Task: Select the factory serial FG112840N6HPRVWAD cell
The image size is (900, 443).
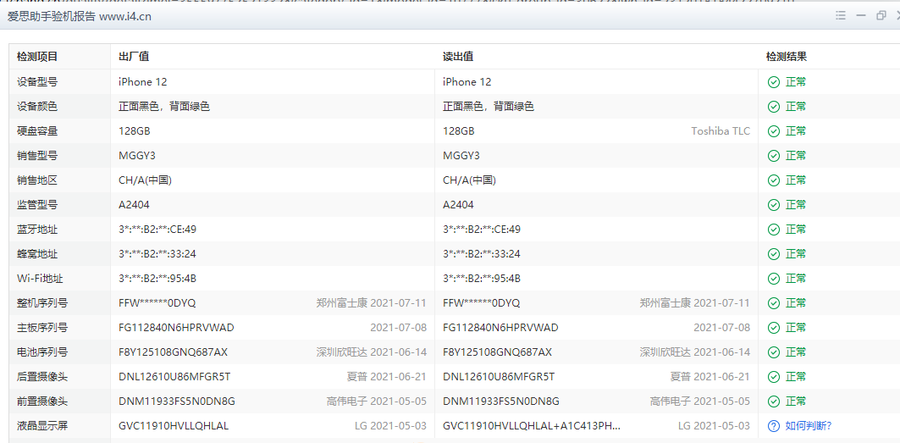Action: (175, 328)
